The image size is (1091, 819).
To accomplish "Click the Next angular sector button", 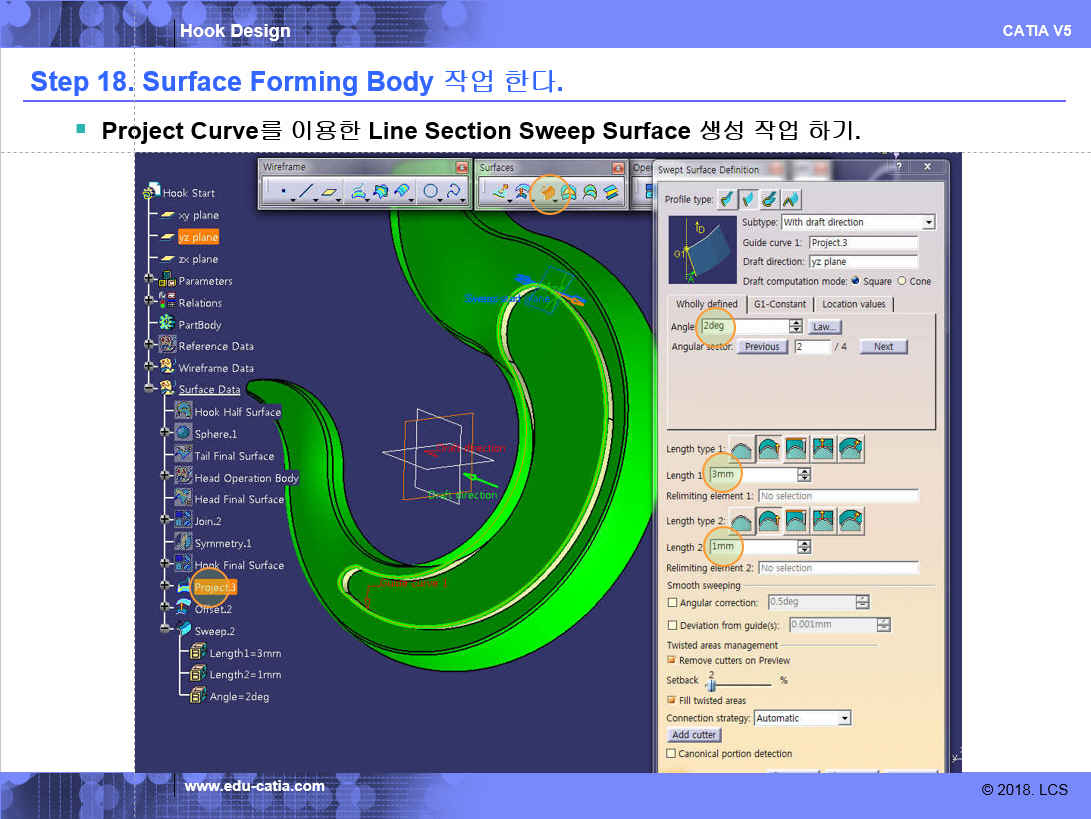I will point(883,347).
